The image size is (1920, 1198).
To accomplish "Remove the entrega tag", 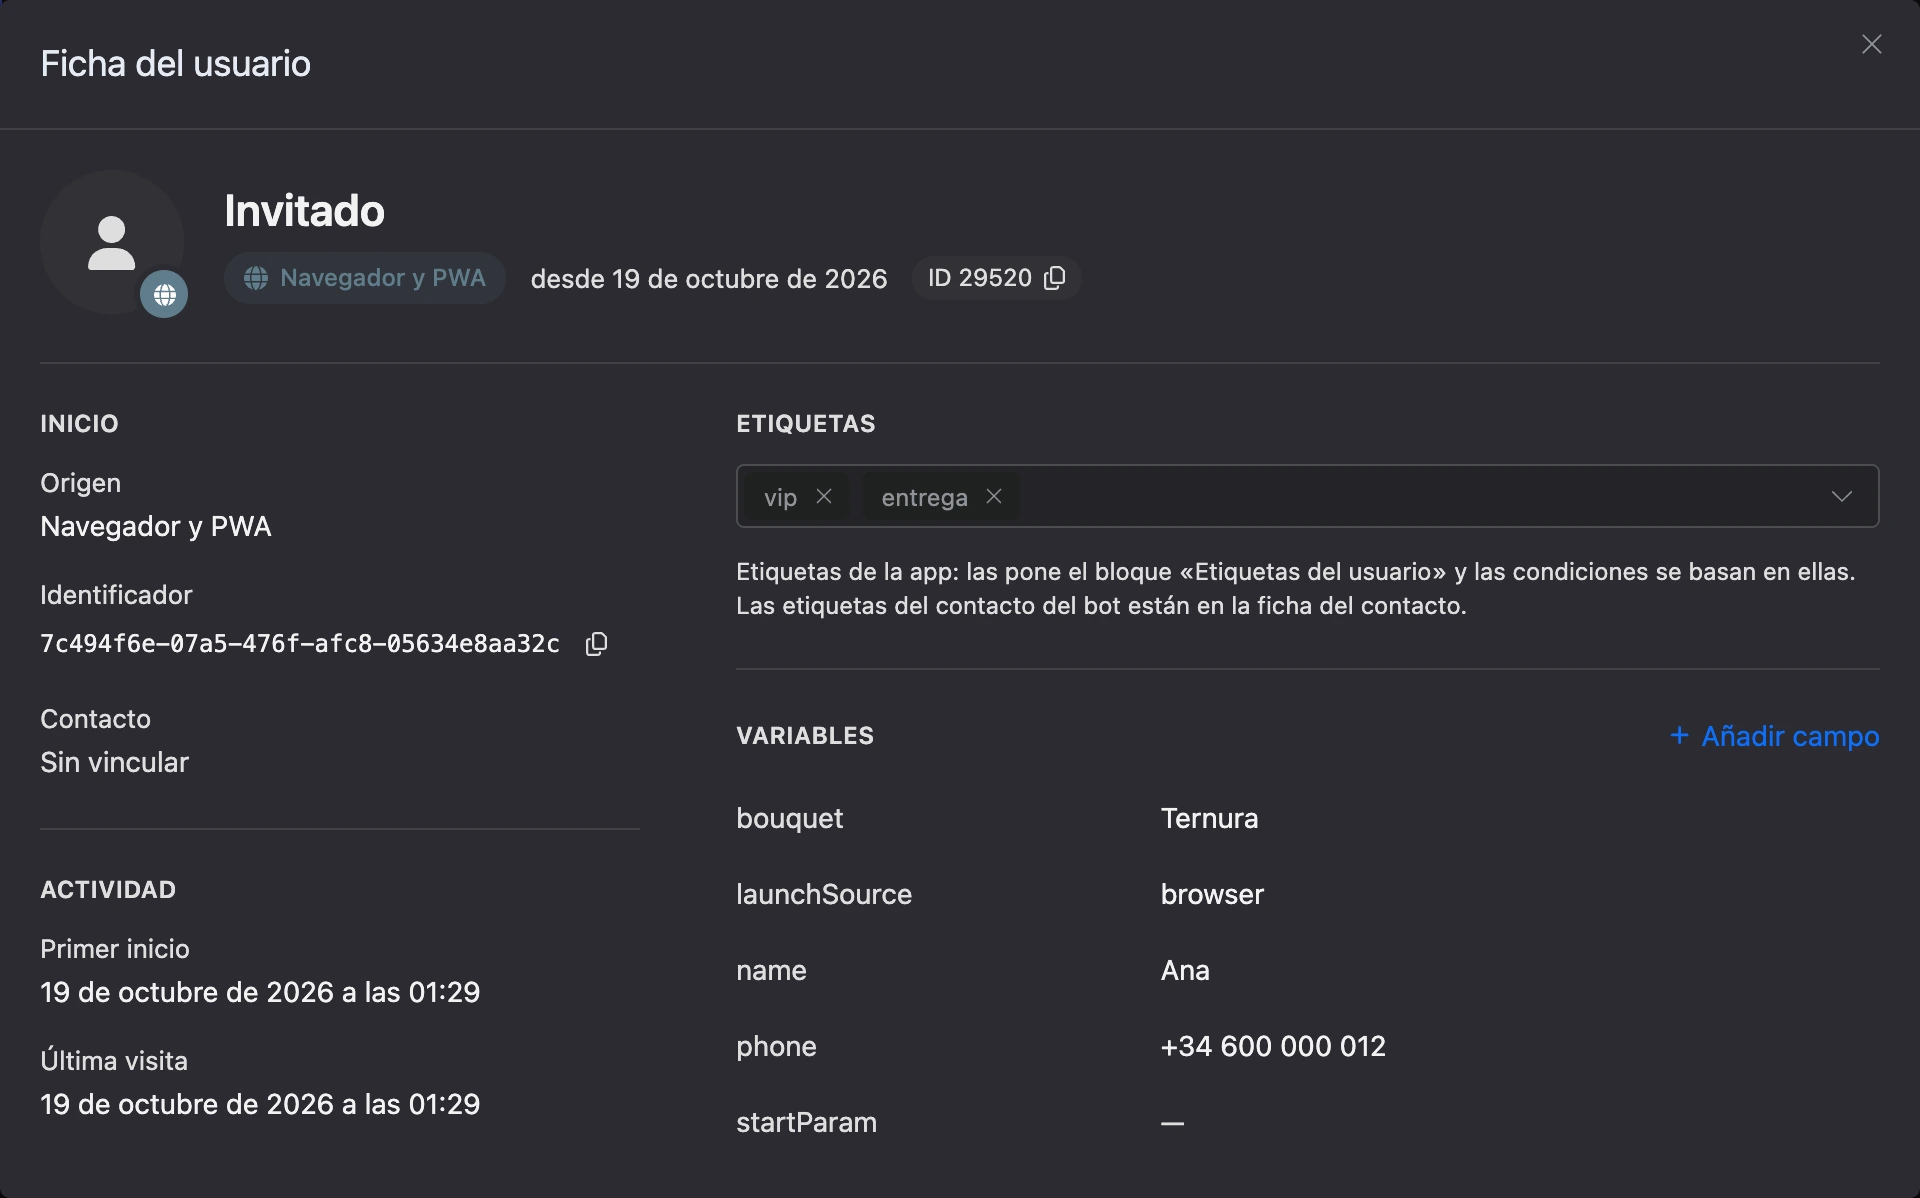I will pos(994,496).
